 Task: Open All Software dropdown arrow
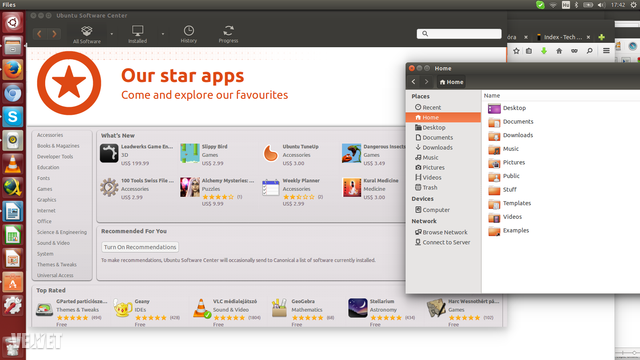coord(112,34)
